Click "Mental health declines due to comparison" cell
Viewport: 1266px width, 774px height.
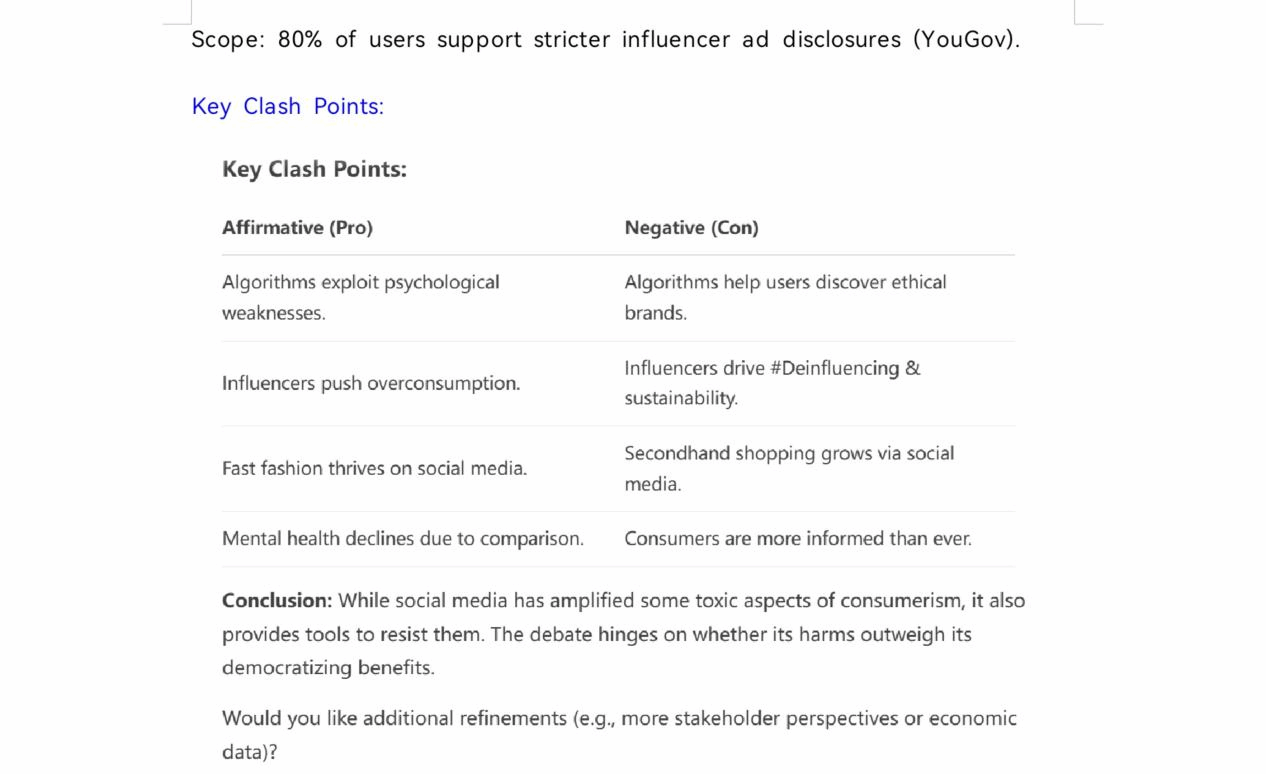tap(402, 539)
